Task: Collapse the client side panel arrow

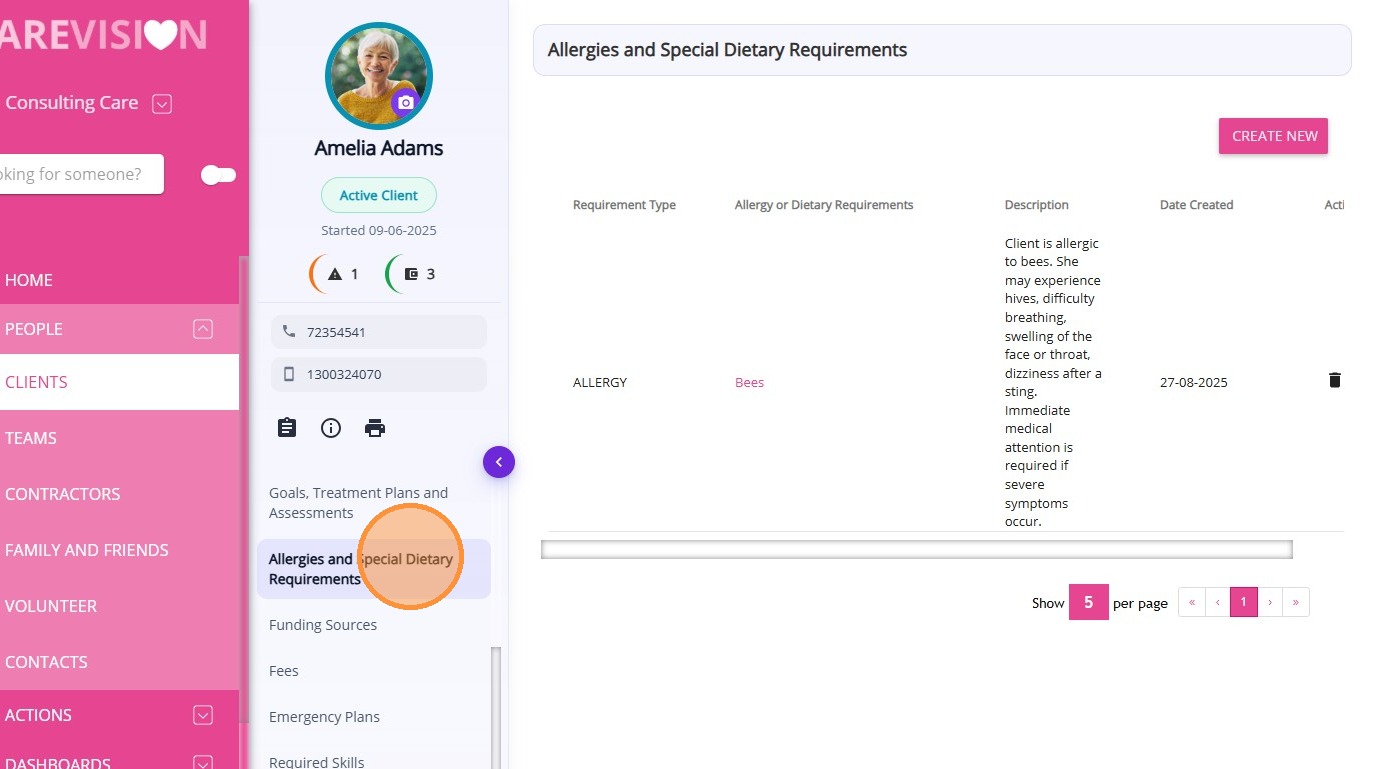Action: 498,462
